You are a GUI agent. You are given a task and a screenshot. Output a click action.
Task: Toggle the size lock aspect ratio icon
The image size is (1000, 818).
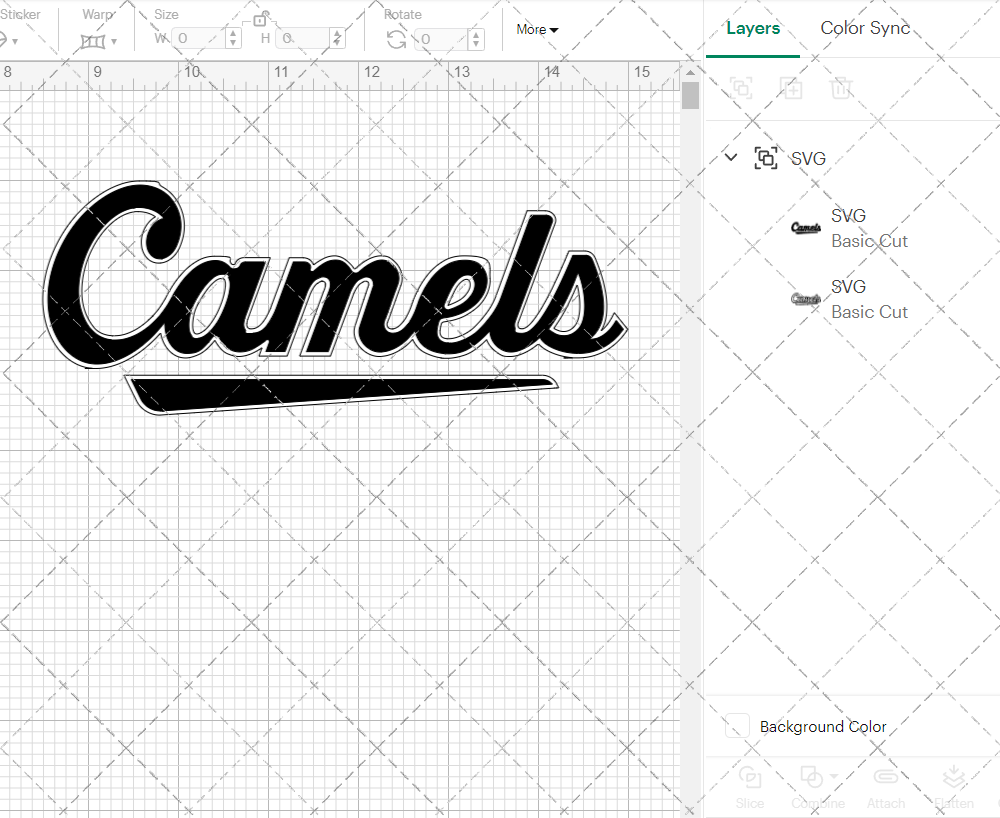262,18
